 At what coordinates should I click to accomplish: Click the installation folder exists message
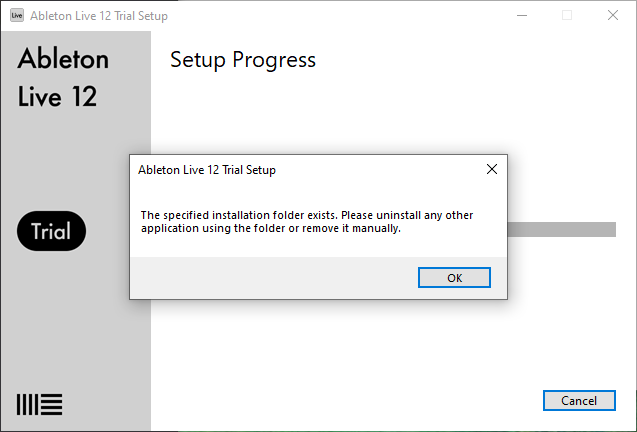click(x=307, y=221)
